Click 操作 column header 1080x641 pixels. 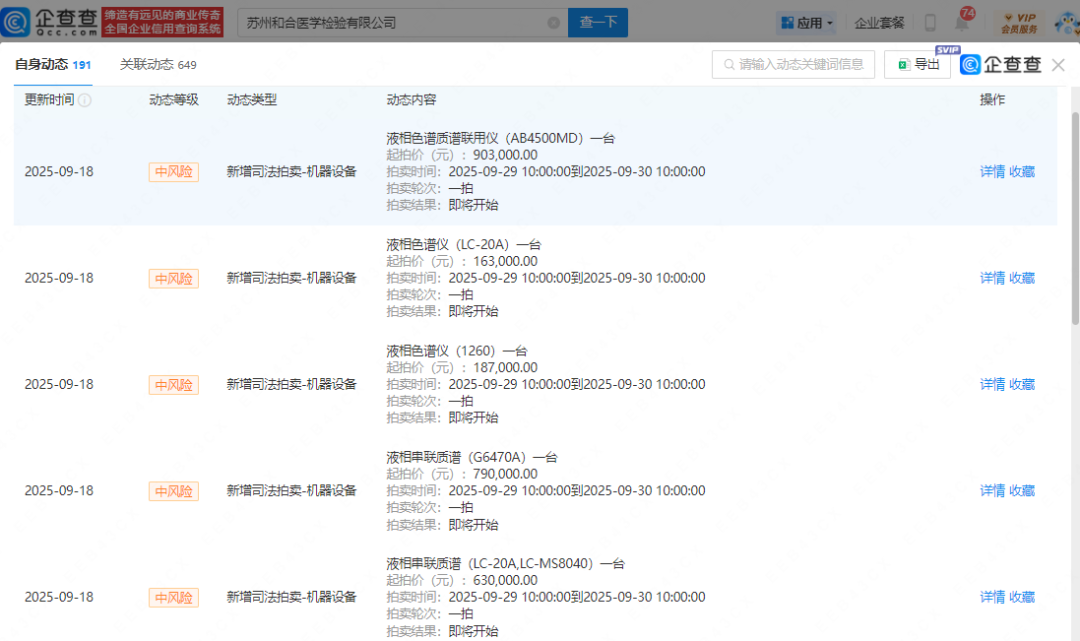coord(993,100)
